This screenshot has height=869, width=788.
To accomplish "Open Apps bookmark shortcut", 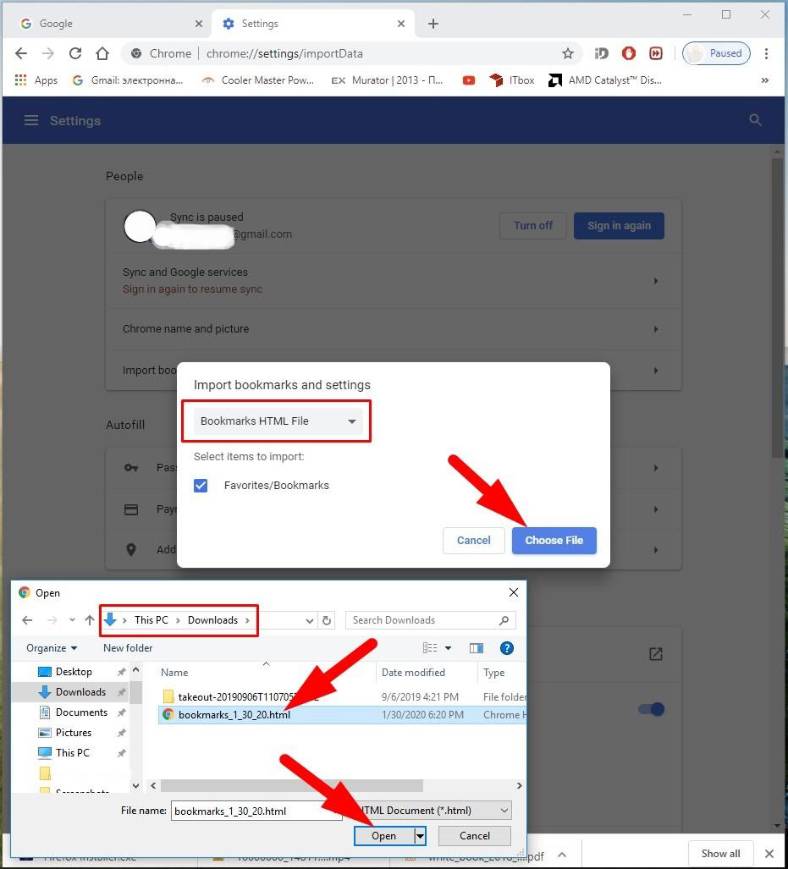I will [36, 80].
